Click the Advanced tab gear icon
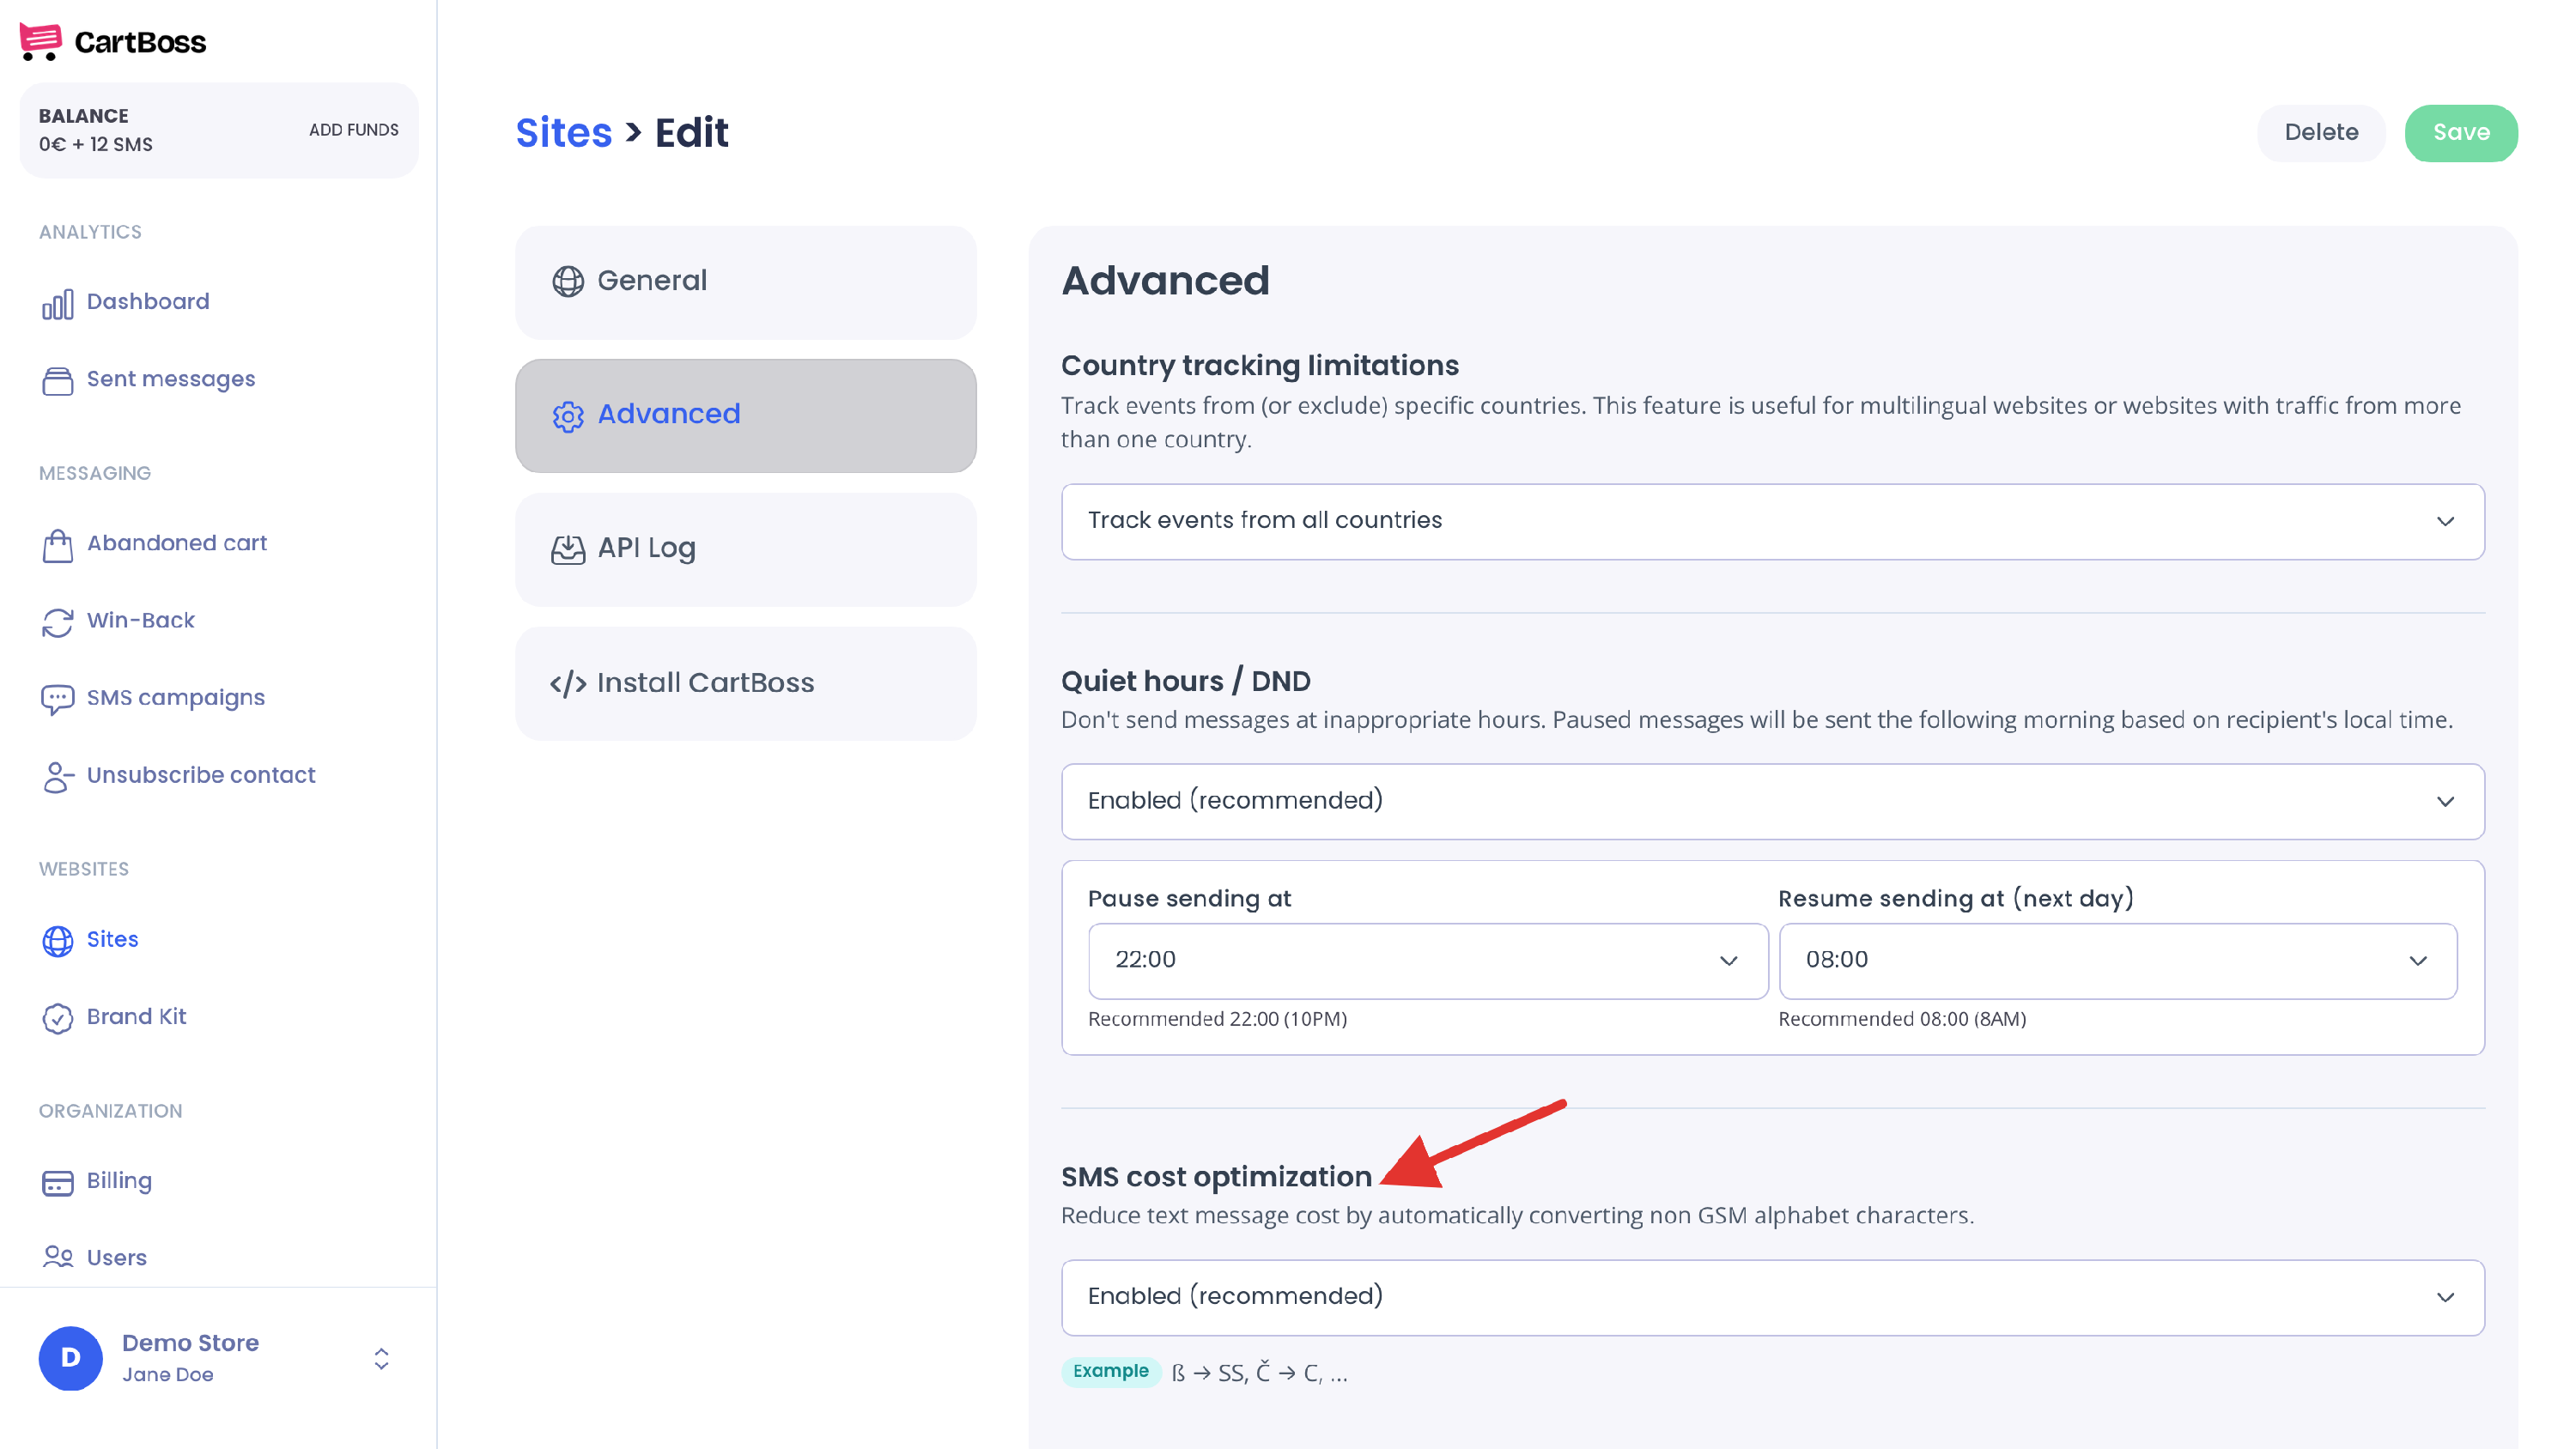 click(568, 416)
